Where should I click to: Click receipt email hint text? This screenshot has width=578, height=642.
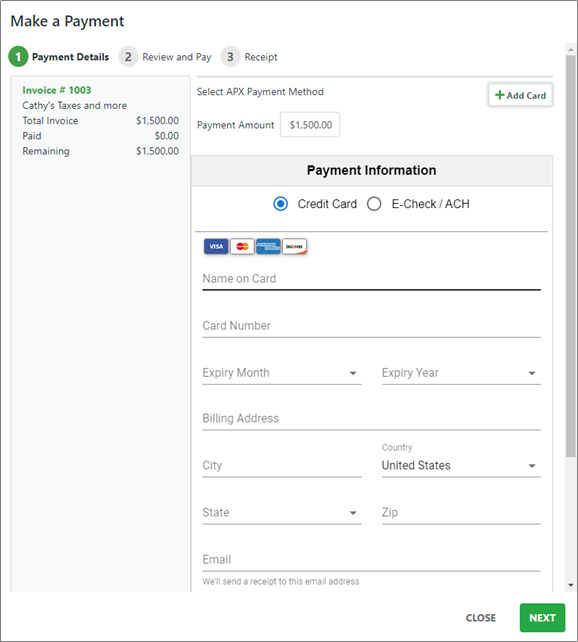(281, 581)
